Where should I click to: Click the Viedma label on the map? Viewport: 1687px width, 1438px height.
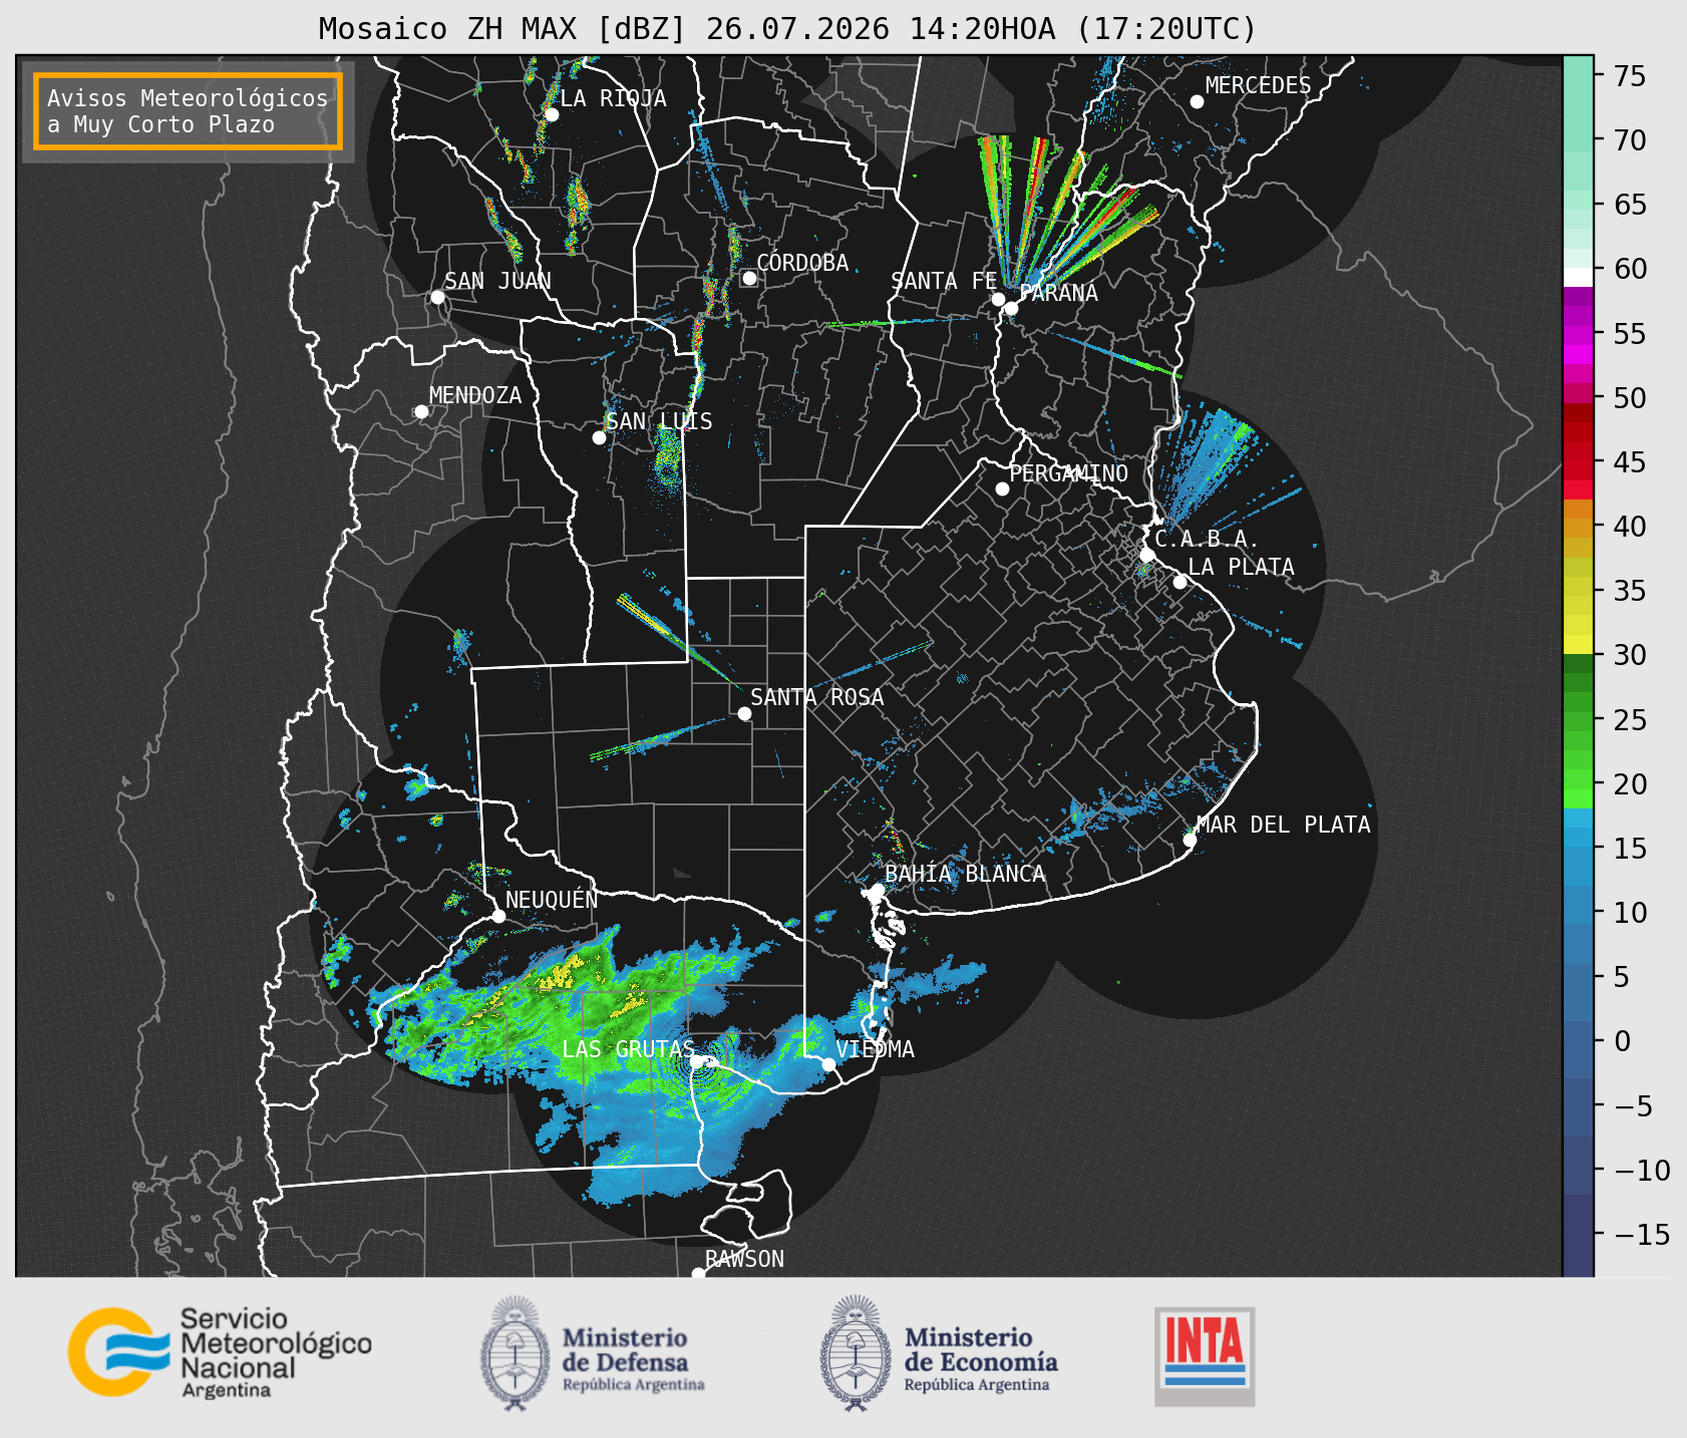coord(875,1049)
